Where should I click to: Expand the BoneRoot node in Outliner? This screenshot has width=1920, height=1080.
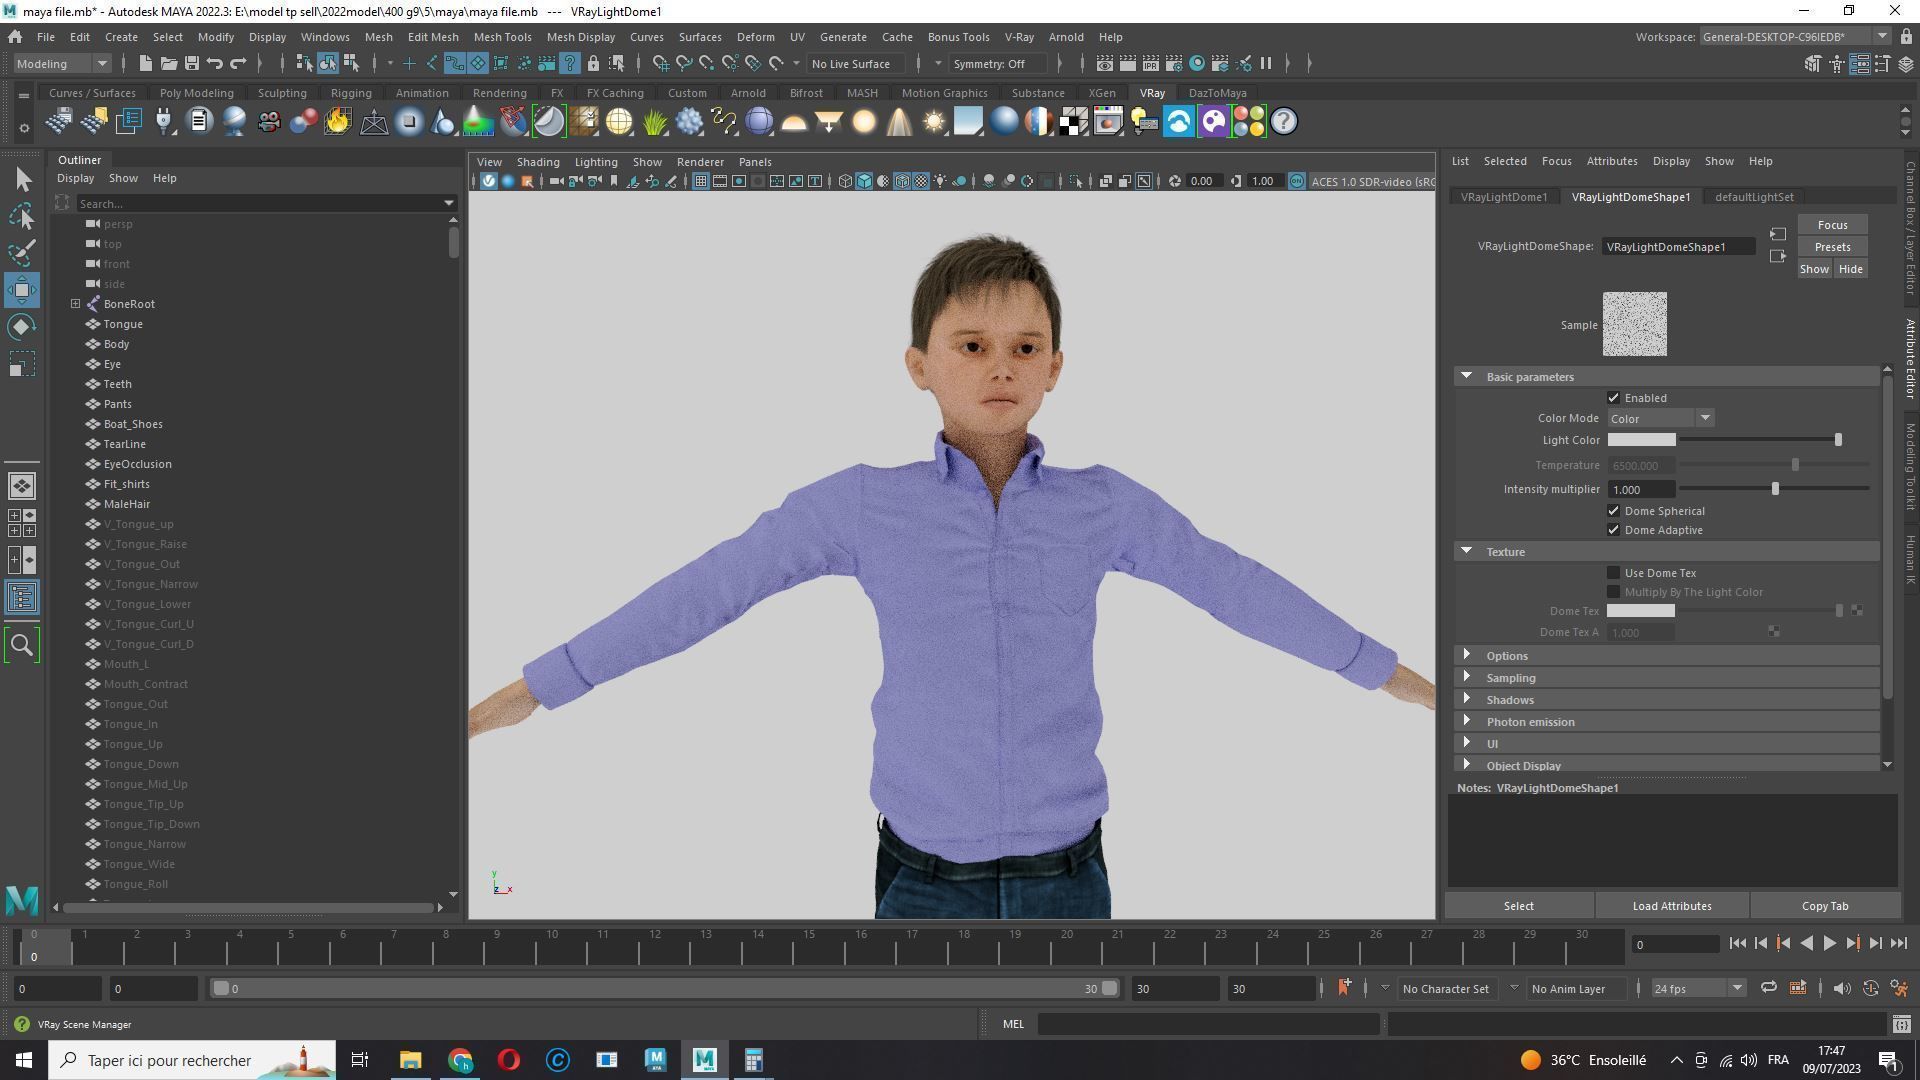point(75,304)
